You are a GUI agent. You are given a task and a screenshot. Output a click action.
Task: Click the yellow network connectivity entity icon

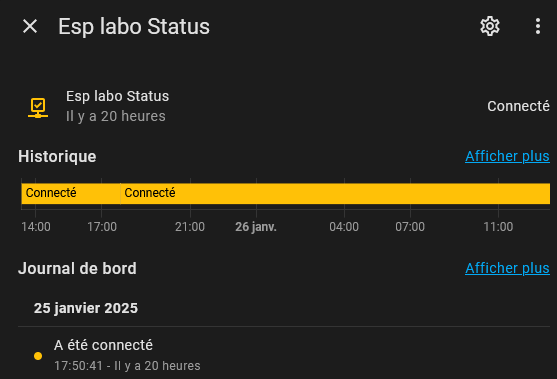[38, 108]
